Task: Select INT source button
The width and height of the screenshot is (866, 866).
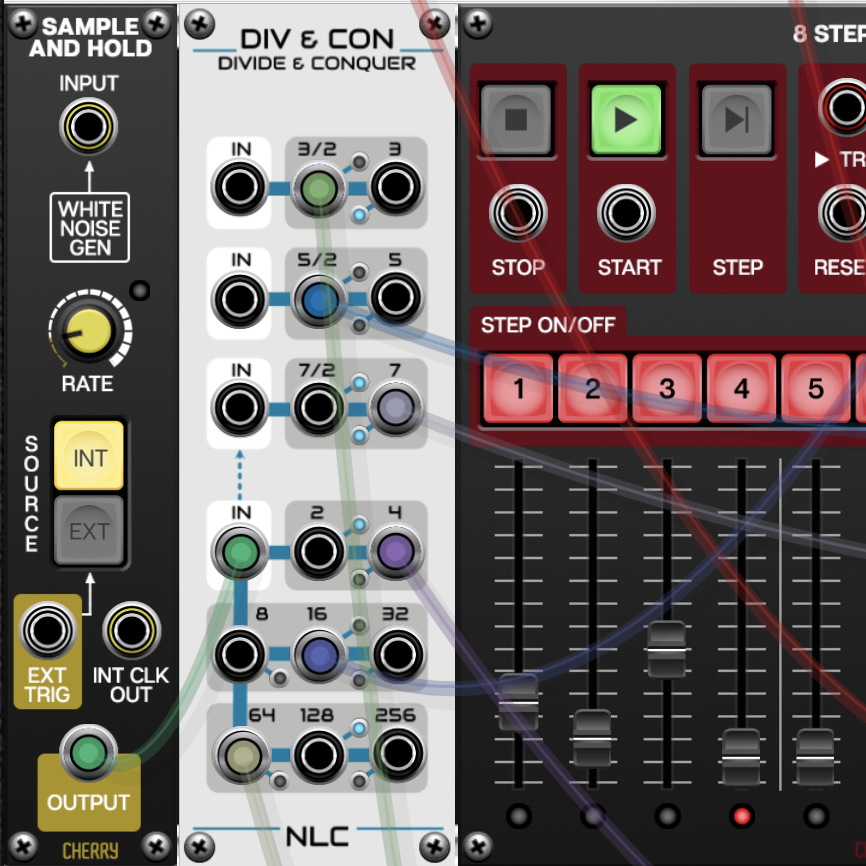Action: tap(89, 456)
